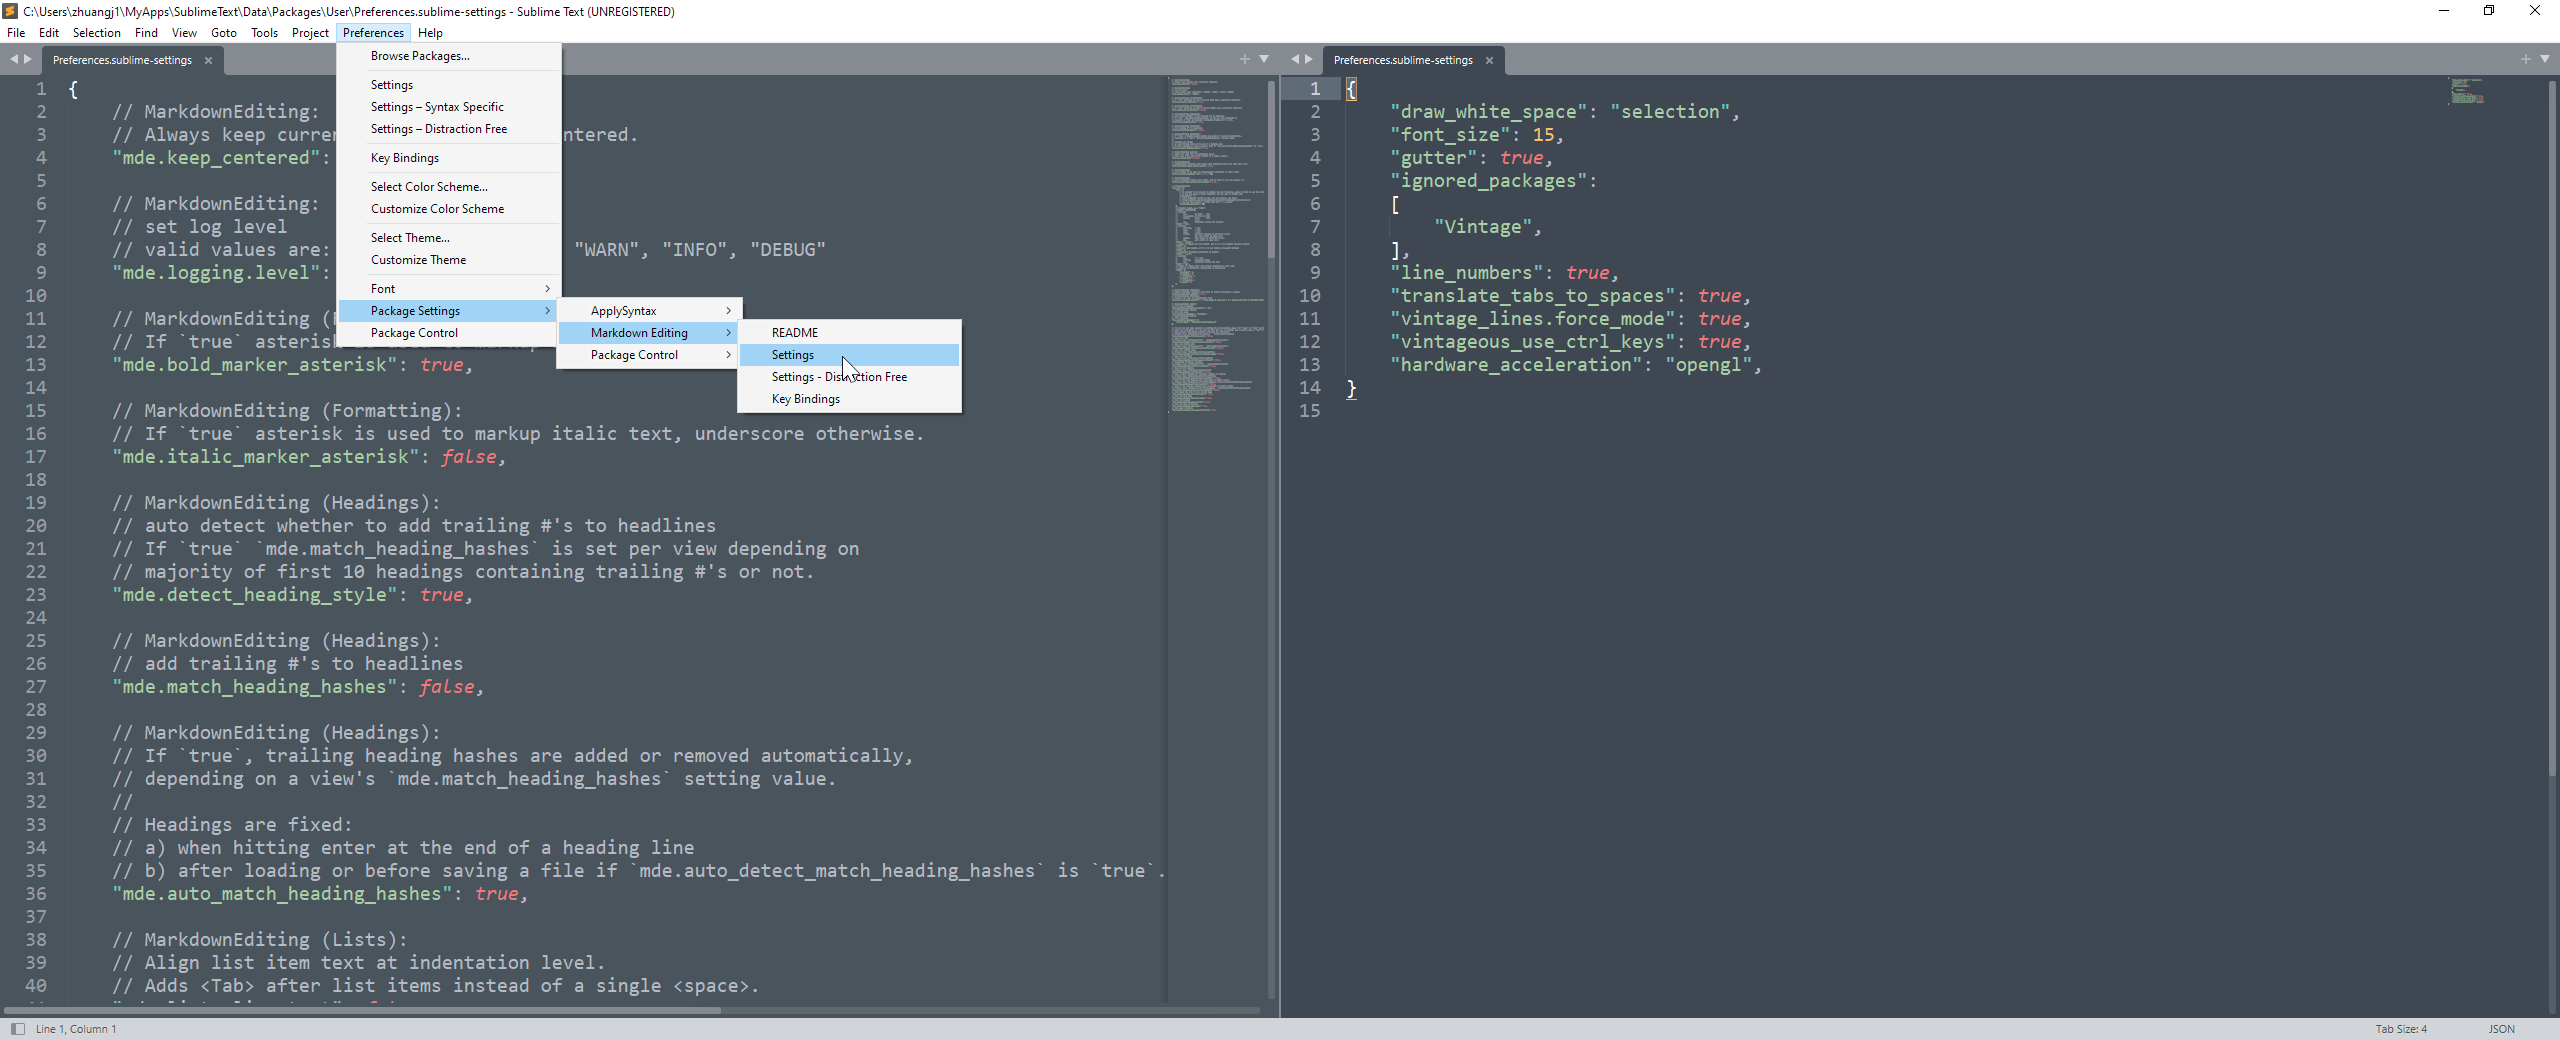Expand Package Settings submenu
Viewport: 2560px width, 1039px height.
tap(448, 311)
